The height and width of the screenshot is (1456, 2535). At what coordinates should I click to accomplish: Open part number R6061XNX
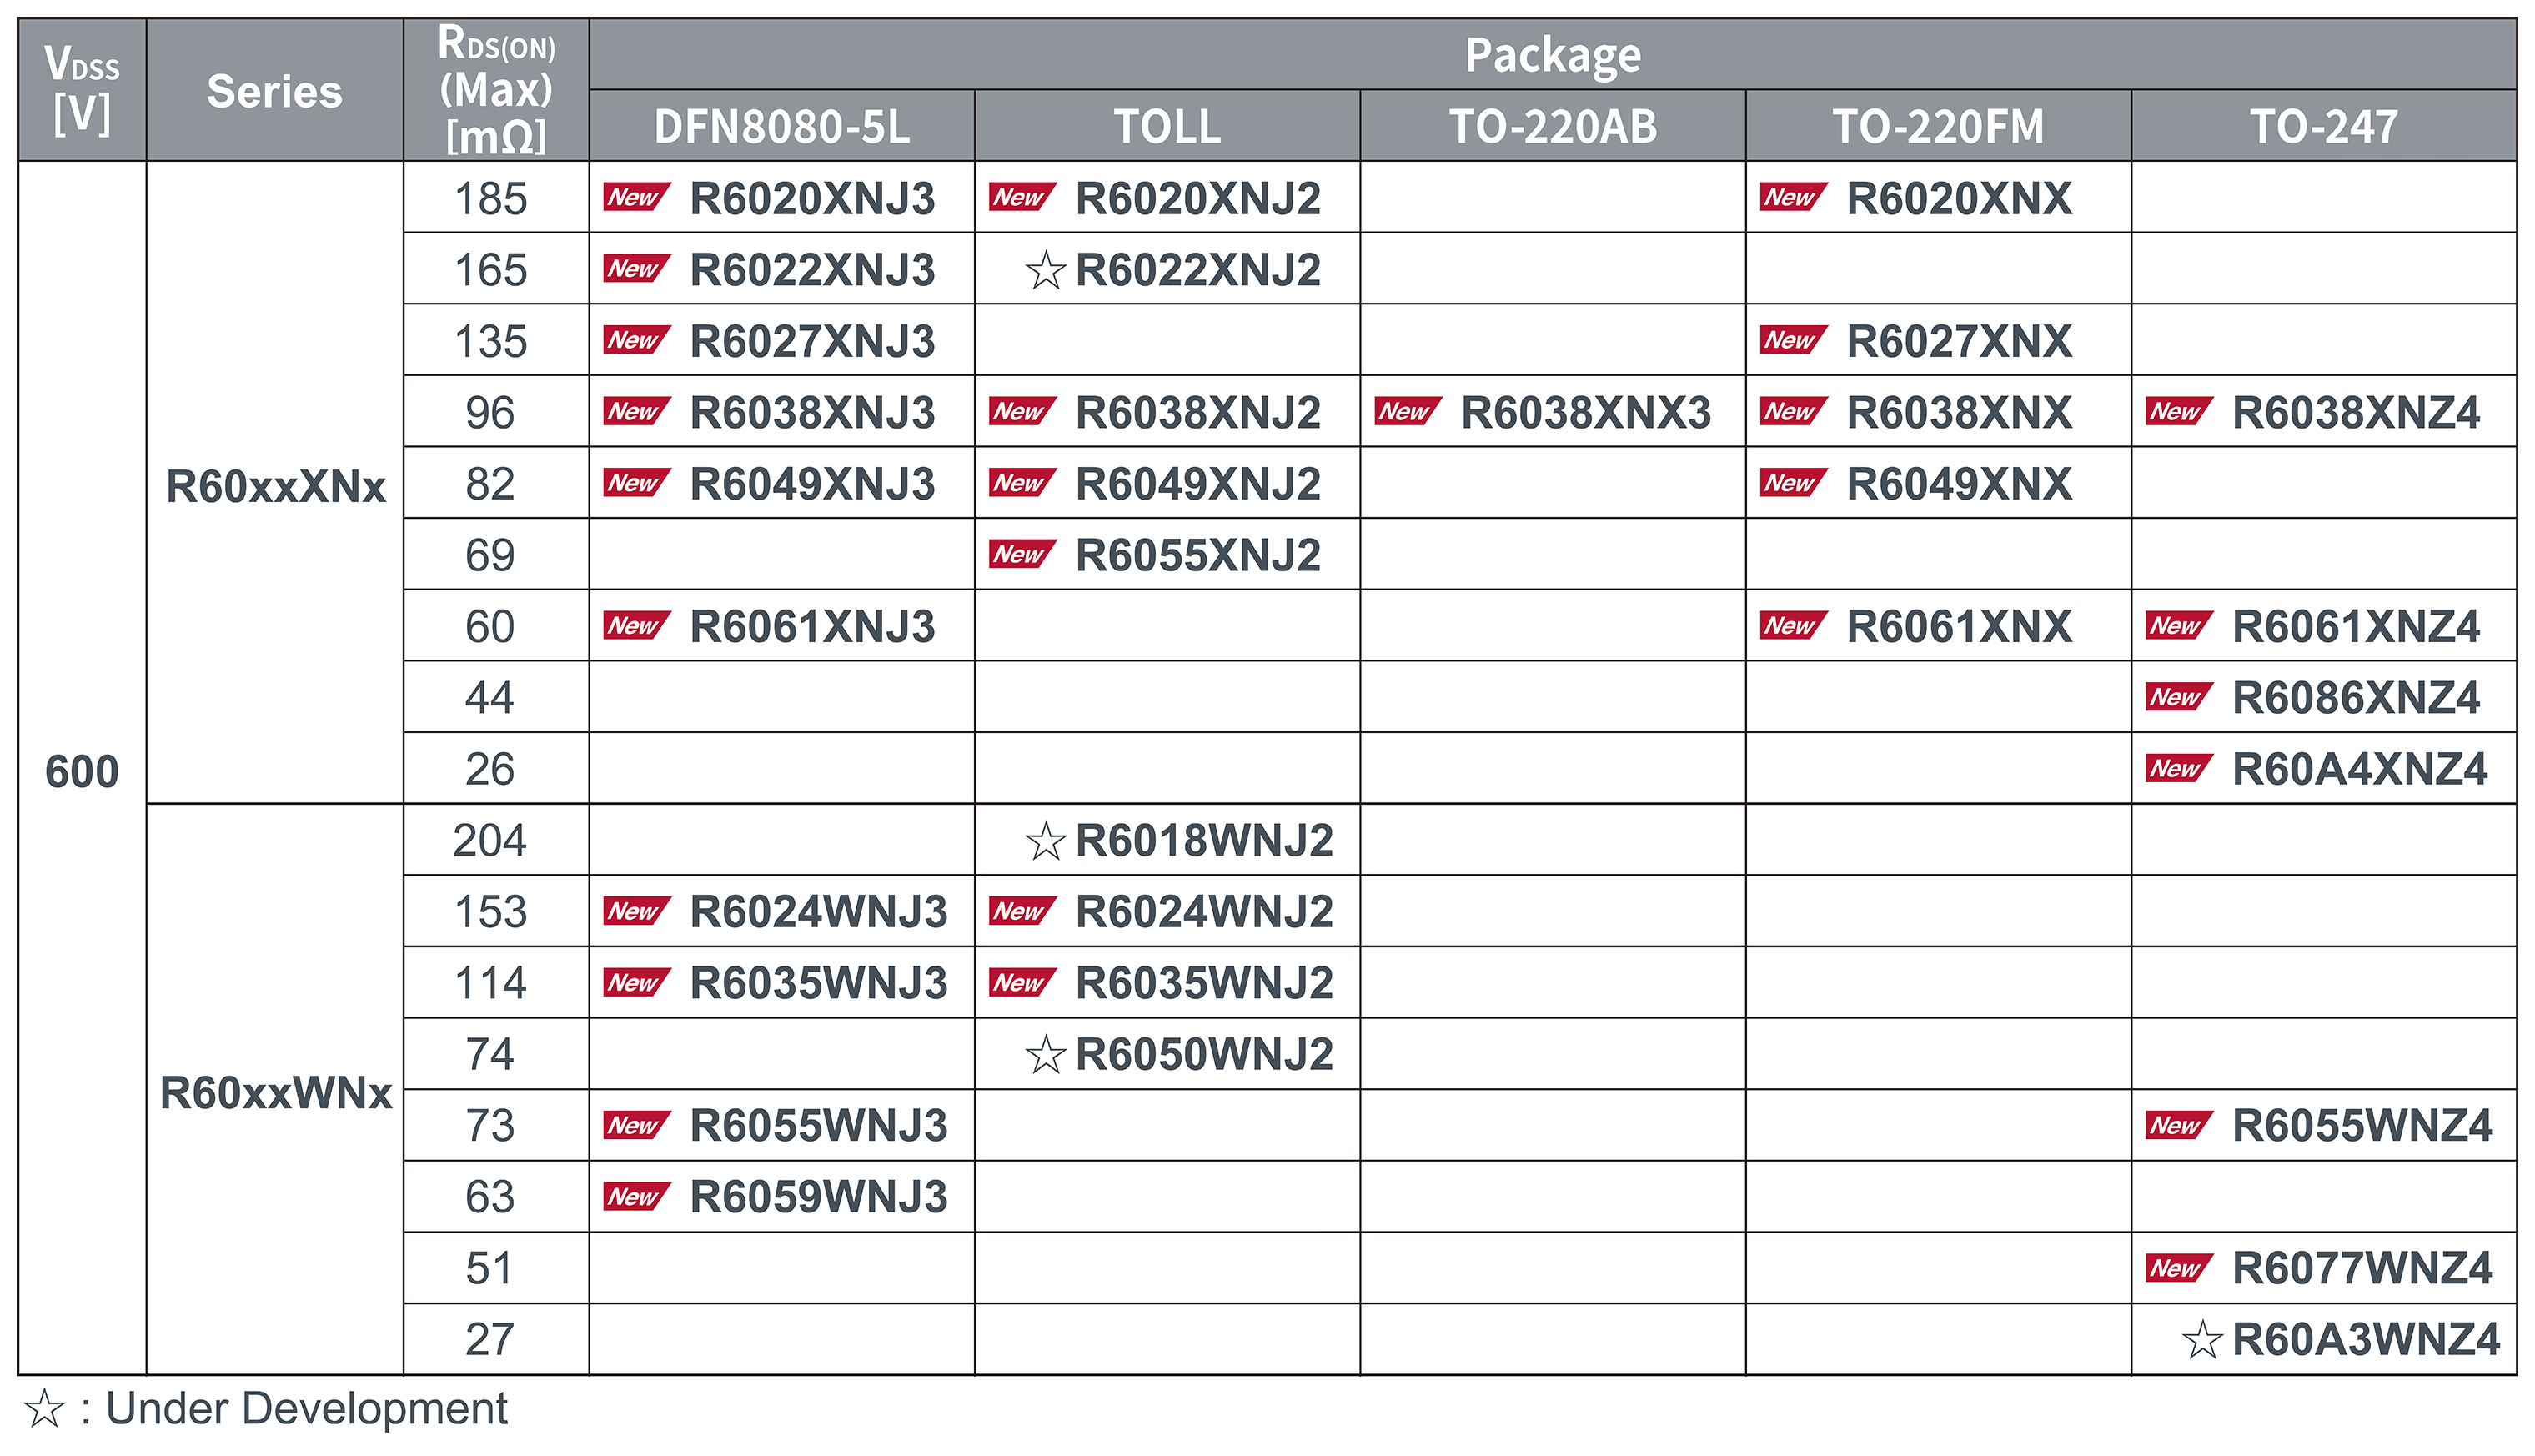pyautogui.click(x=1959, y=627)
